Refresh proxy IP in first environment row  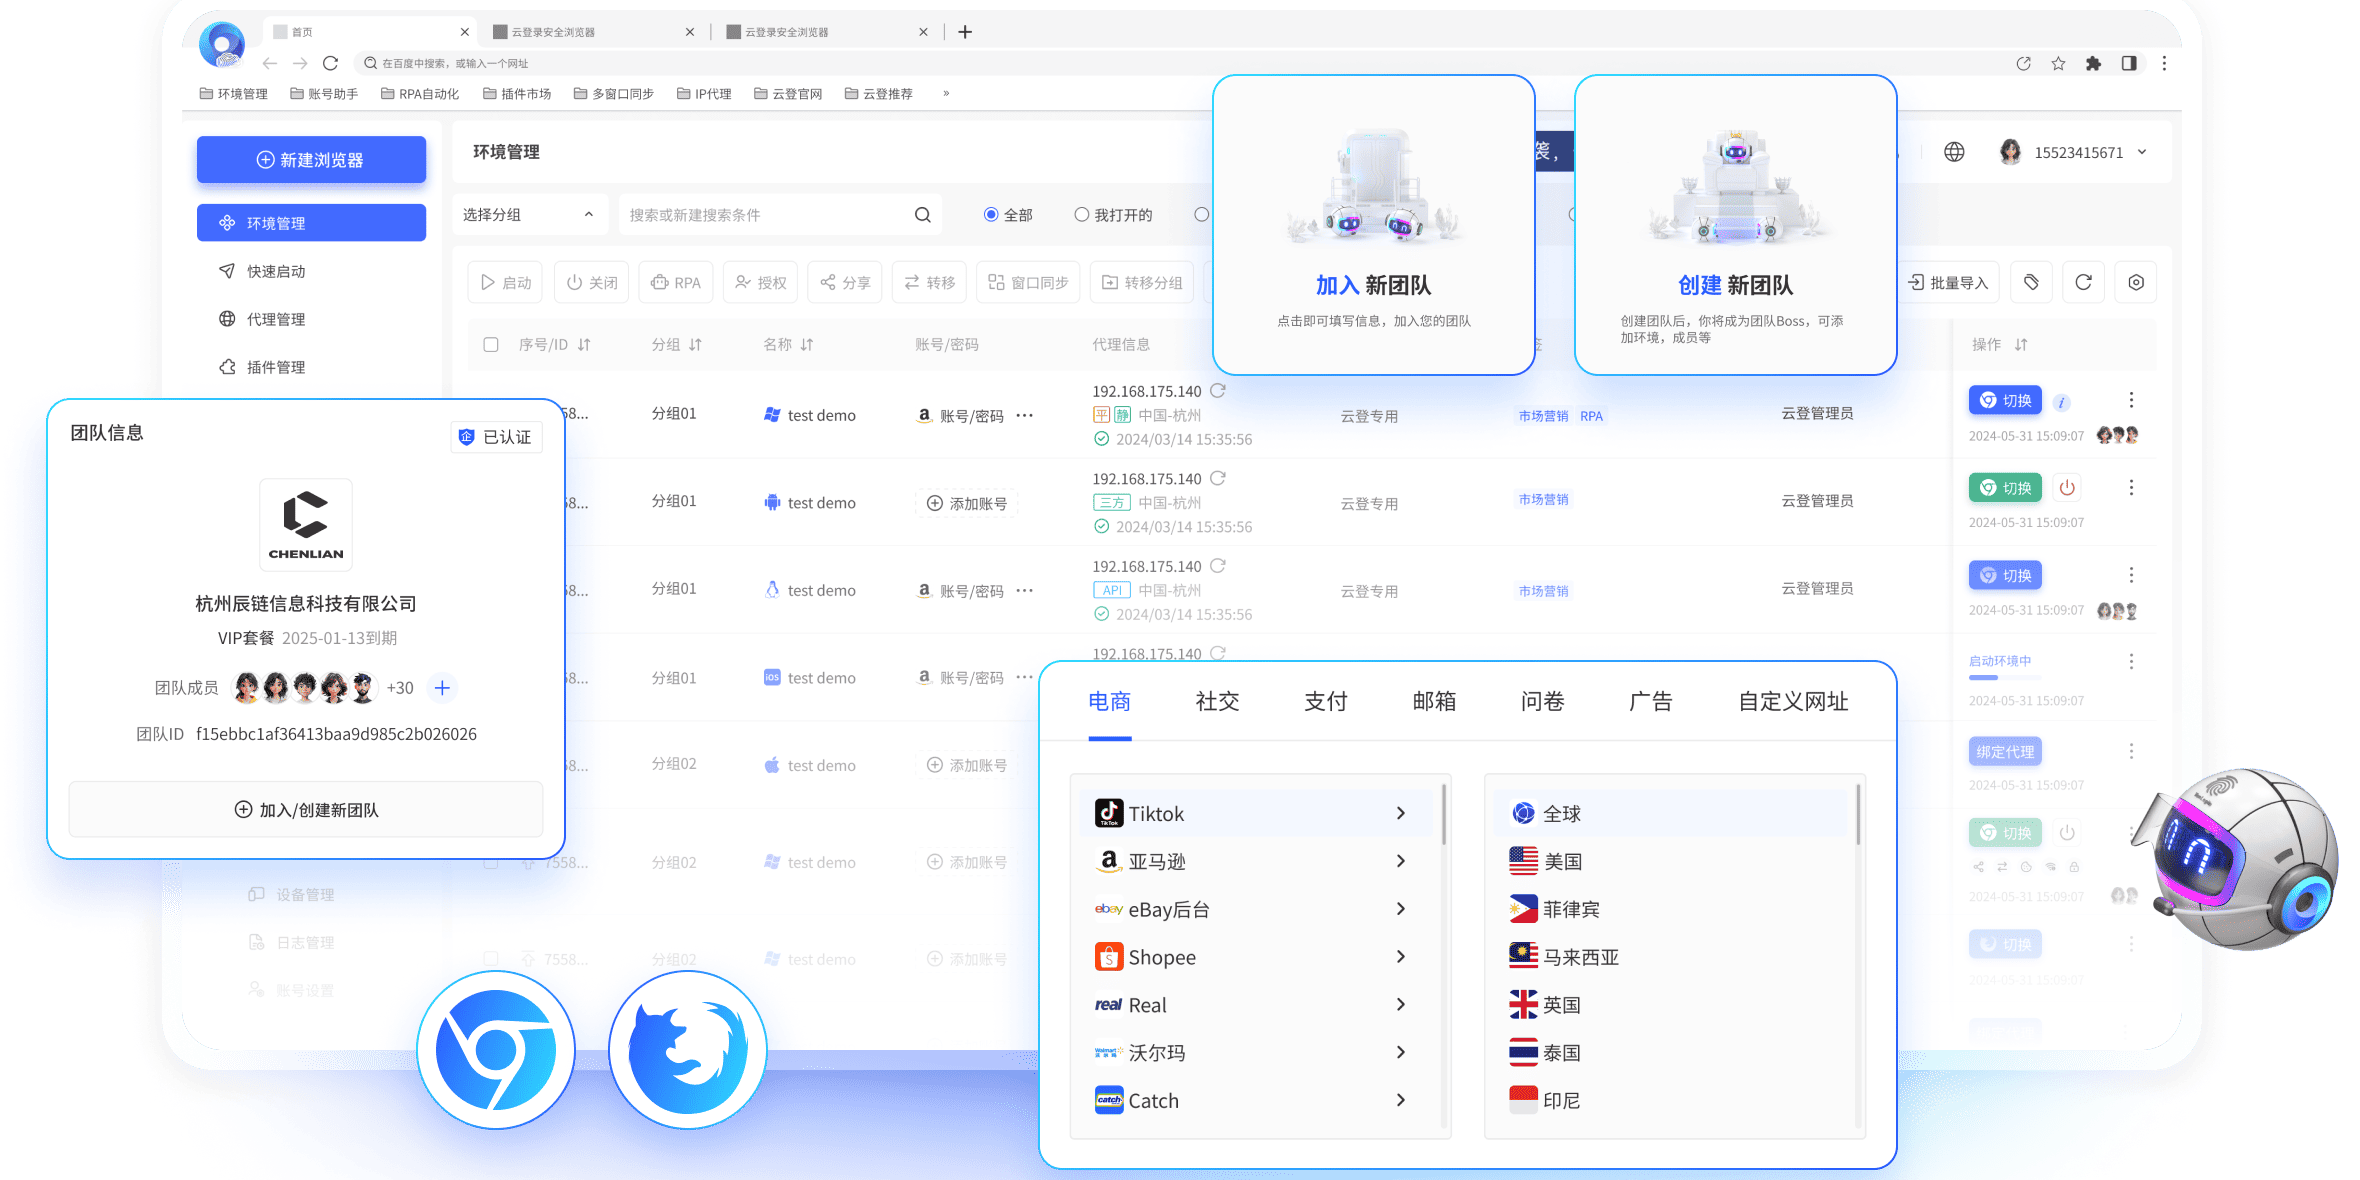(1218, 391)
